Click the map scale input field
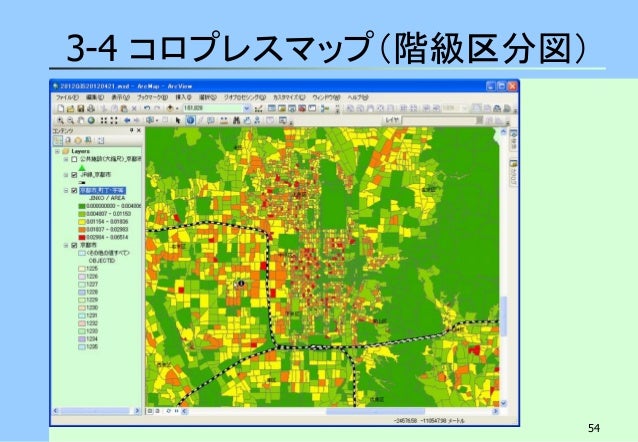This screenshot has width=638, height=442. coord(212,108)
